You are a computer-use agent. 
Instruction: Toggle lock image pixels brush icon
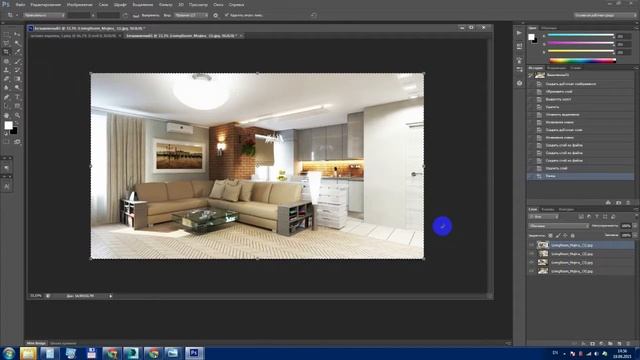(x=558, y=236)
